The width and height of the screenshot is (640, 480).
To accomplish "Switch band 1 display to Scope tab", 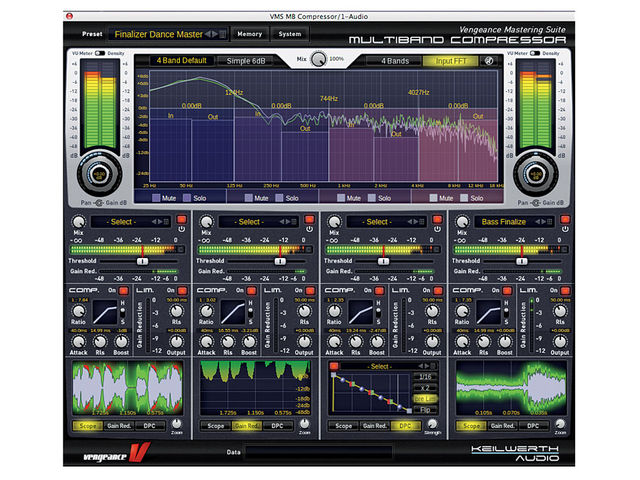I will tap(87, 426).
